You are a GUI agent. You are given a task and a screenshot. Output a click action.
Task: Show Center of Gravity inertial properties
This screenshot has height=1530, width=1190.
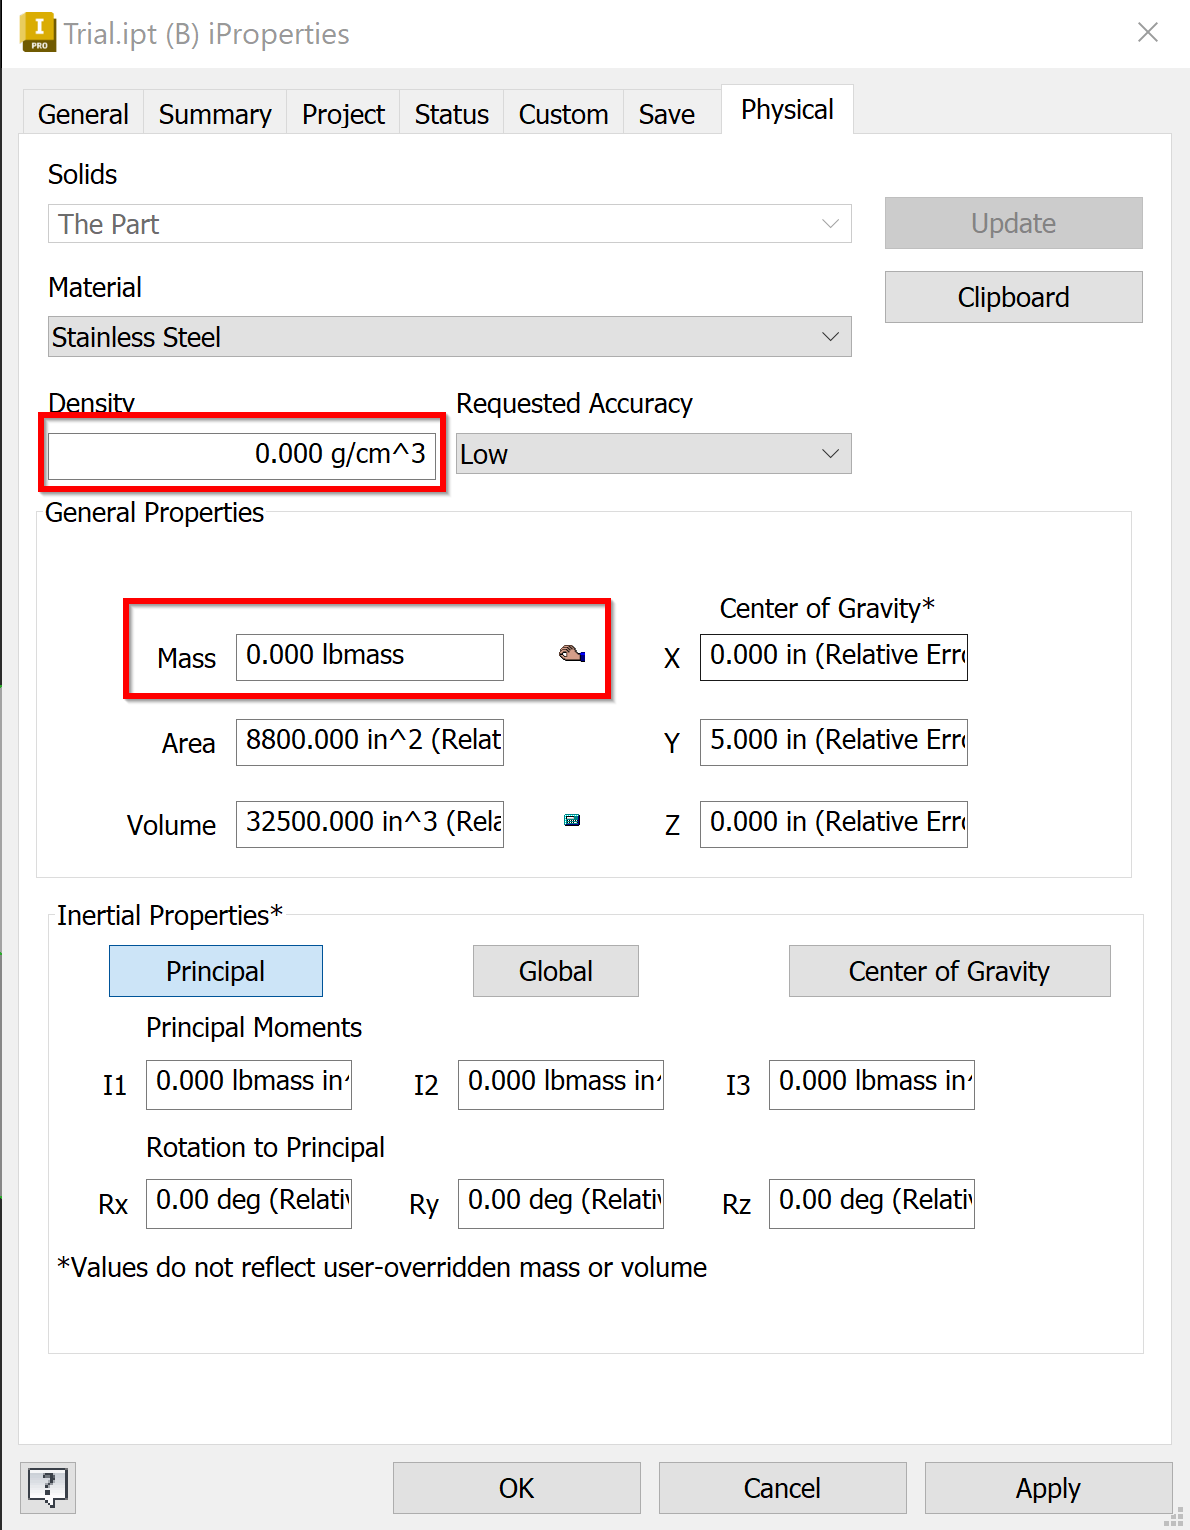(949, 971)
